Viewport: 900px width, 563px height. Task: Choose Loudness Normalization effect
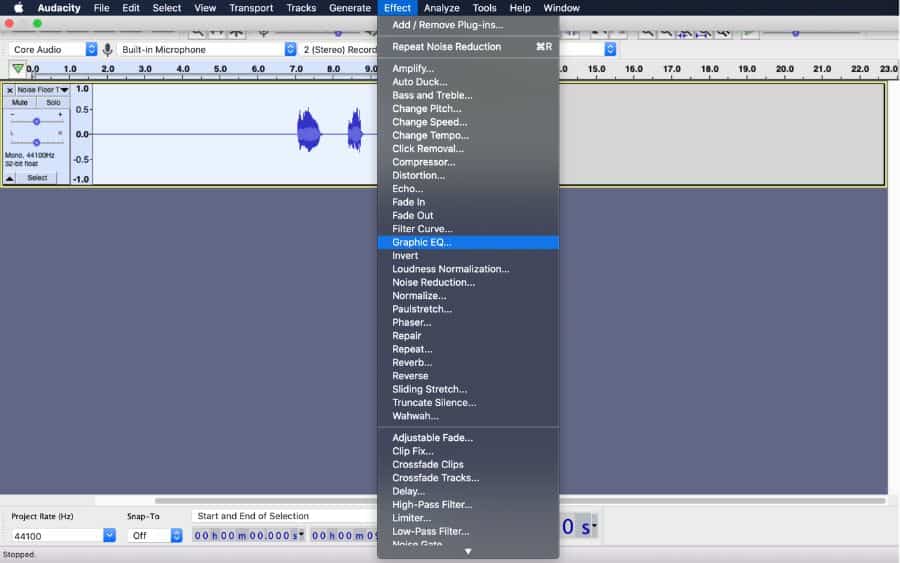[468, 269]
